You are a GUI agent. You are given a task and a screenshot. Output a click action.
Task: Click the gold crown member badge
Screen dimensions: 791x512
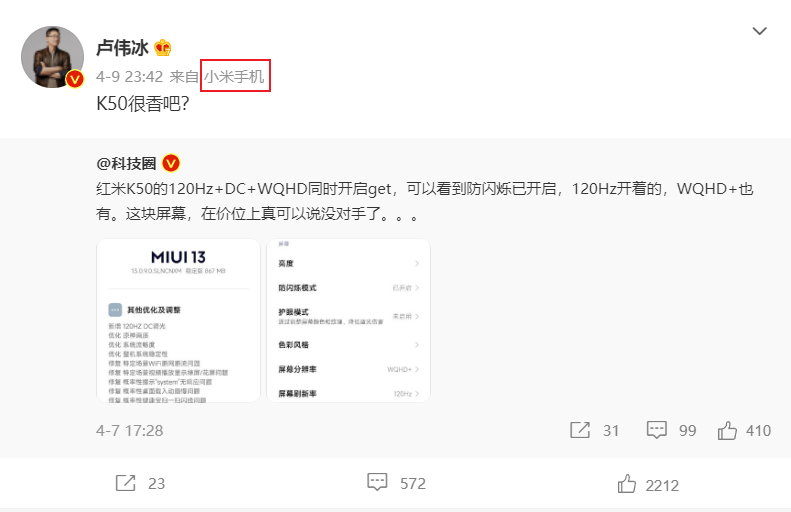click(162, 48)
